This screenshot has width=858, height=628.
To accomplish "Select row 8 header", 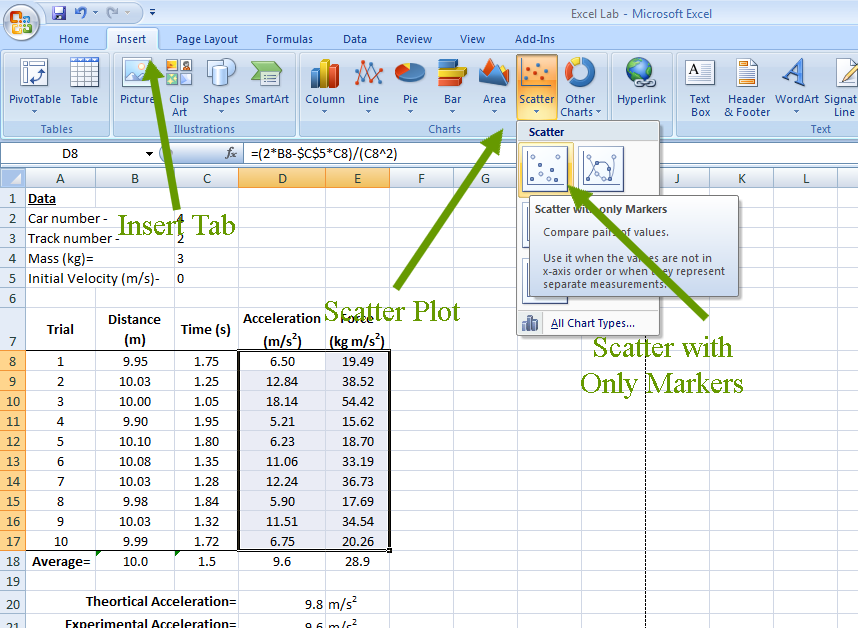I will coord(13,362).
